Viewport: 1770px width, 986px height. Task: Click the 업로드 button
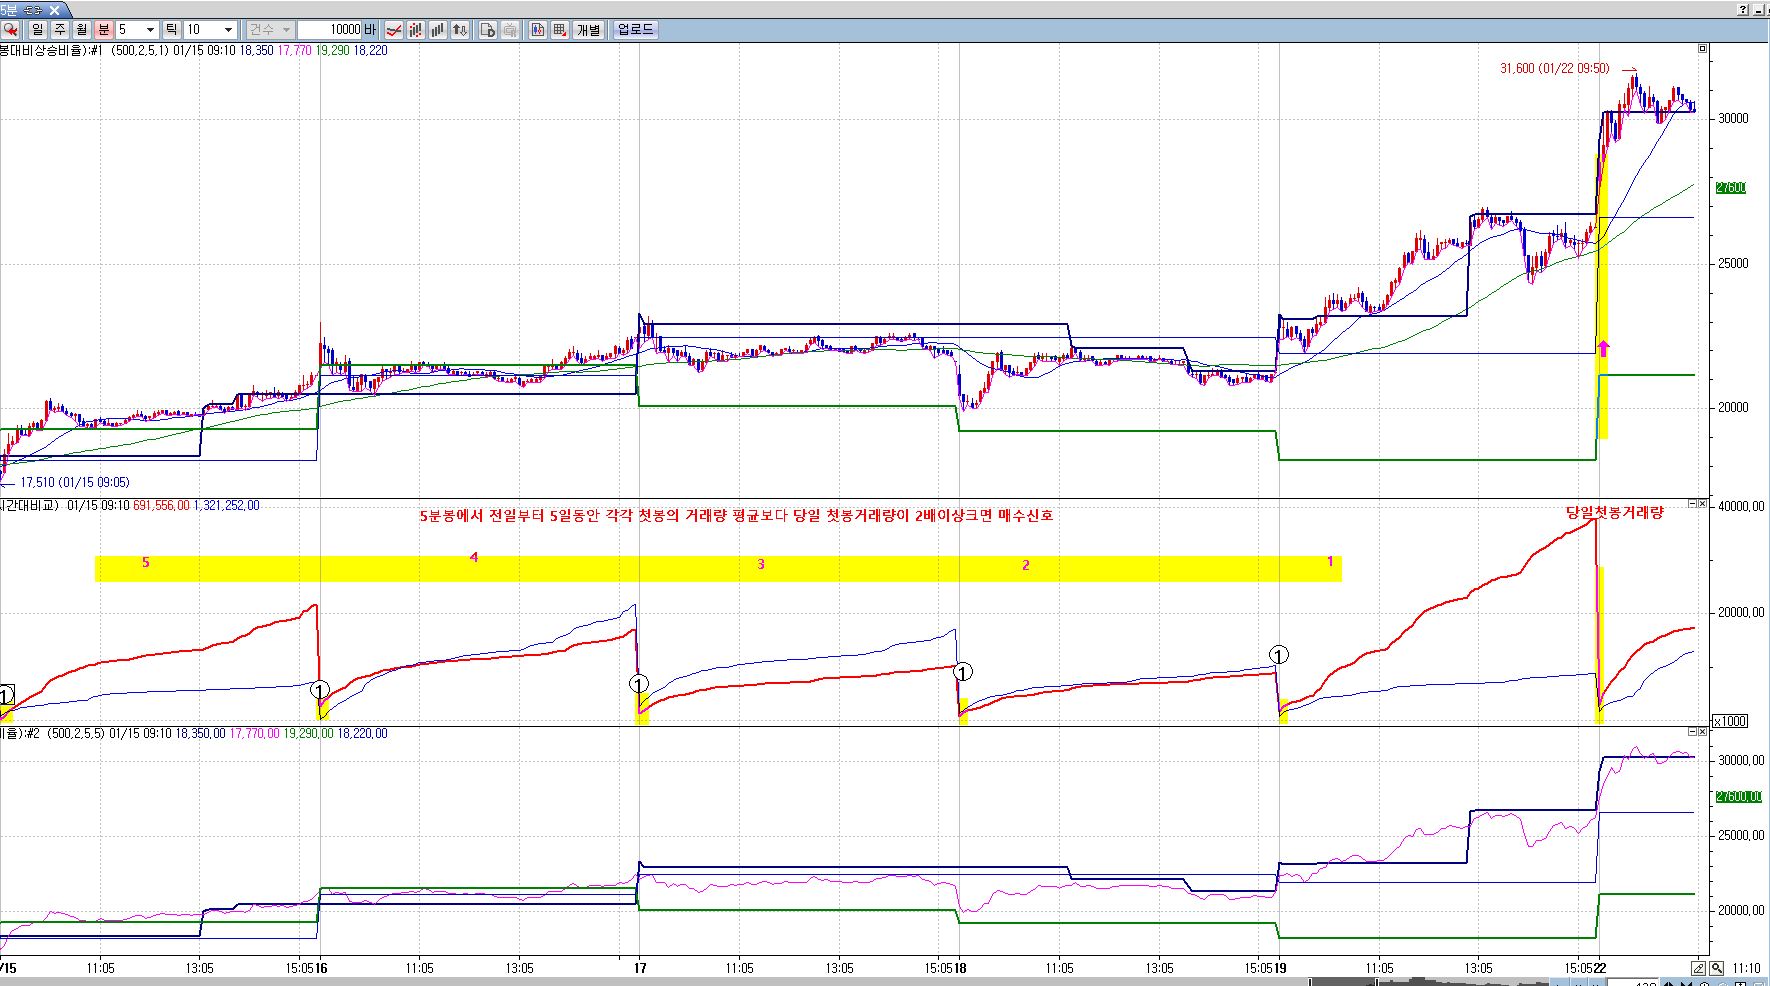(635, 30)
